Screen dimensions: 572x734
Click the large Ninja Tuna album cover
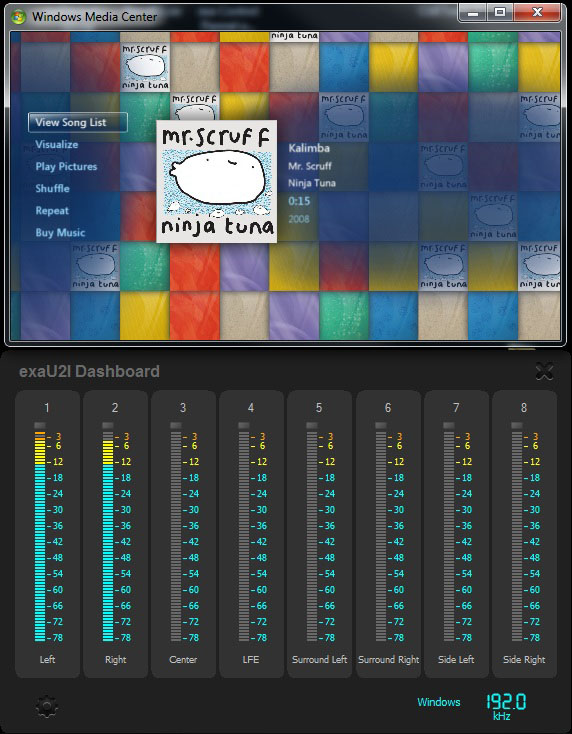(x=216, y=182)
